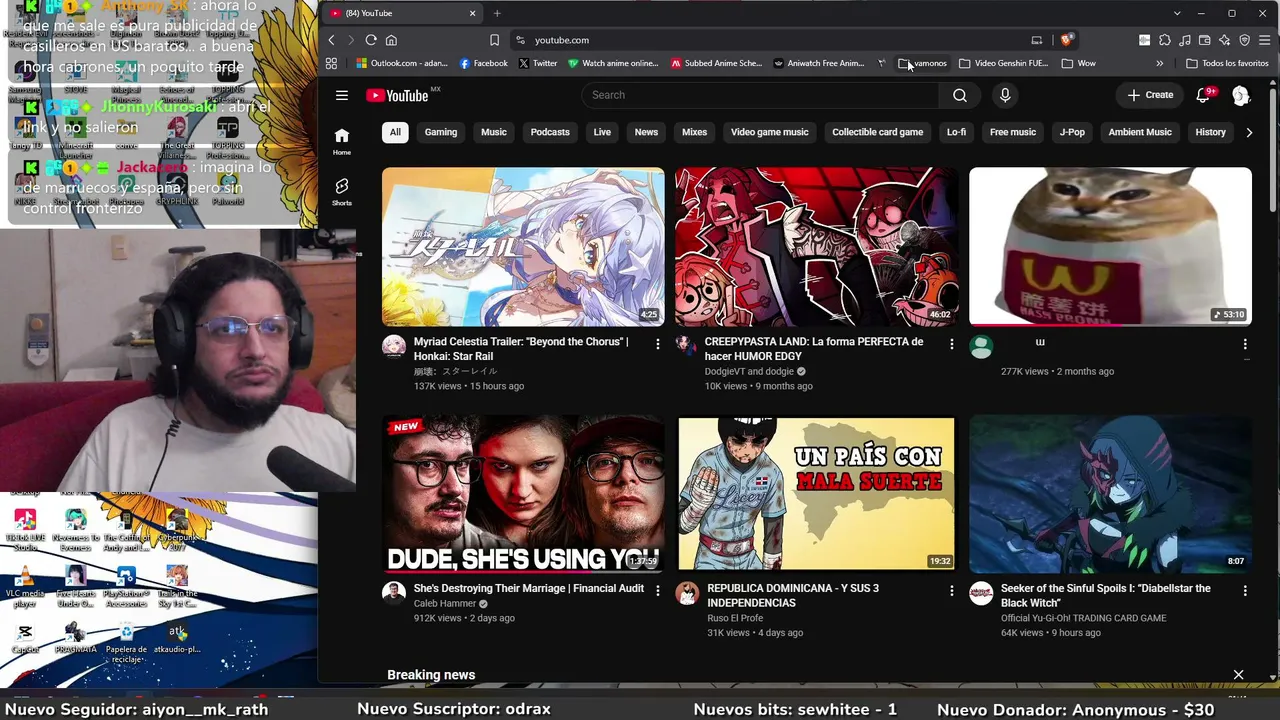1280x720 pixels.
Task: Open the YouTube hamburger guide menu
Action: point(342,95)
